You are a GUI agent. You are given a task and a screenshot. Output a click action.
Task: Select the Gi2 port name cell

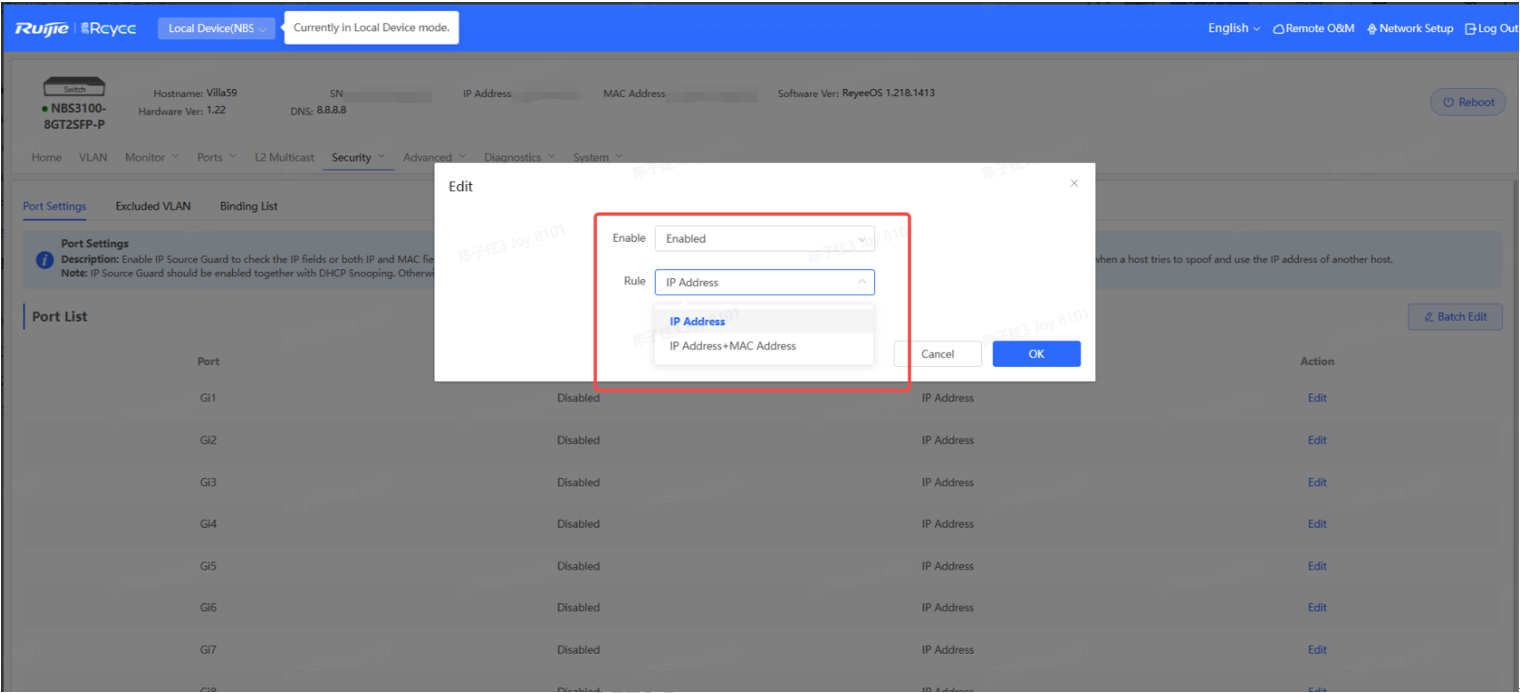pyautogui.click(x=208, y=440)
